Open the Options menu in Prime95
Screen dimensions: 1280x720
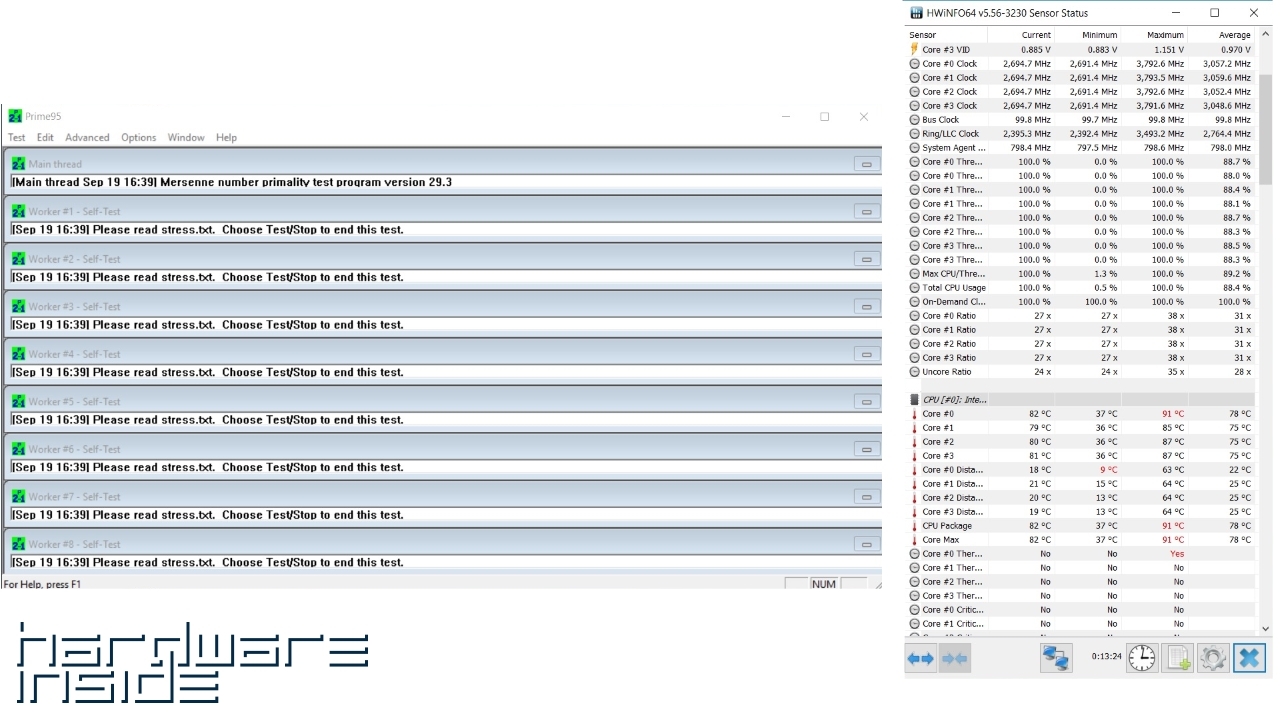(139, 138)
